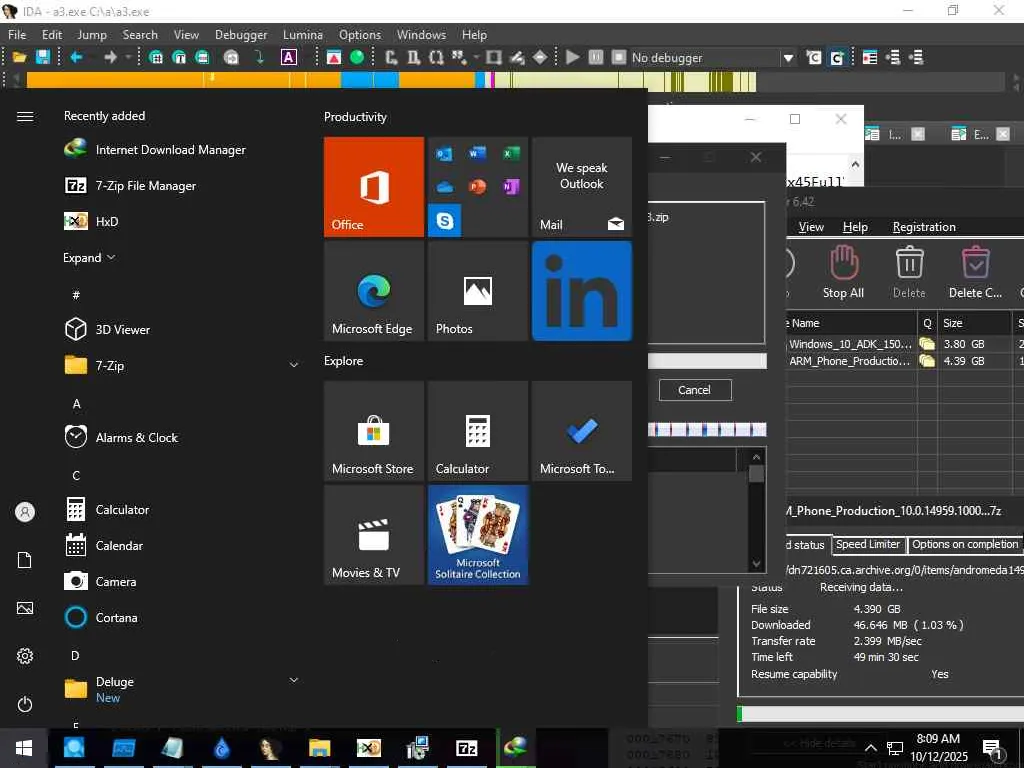Viewport: 1024px width, 768px height.
Task: Expand the 7-Zip folder in app list
Action: point(294,365)
